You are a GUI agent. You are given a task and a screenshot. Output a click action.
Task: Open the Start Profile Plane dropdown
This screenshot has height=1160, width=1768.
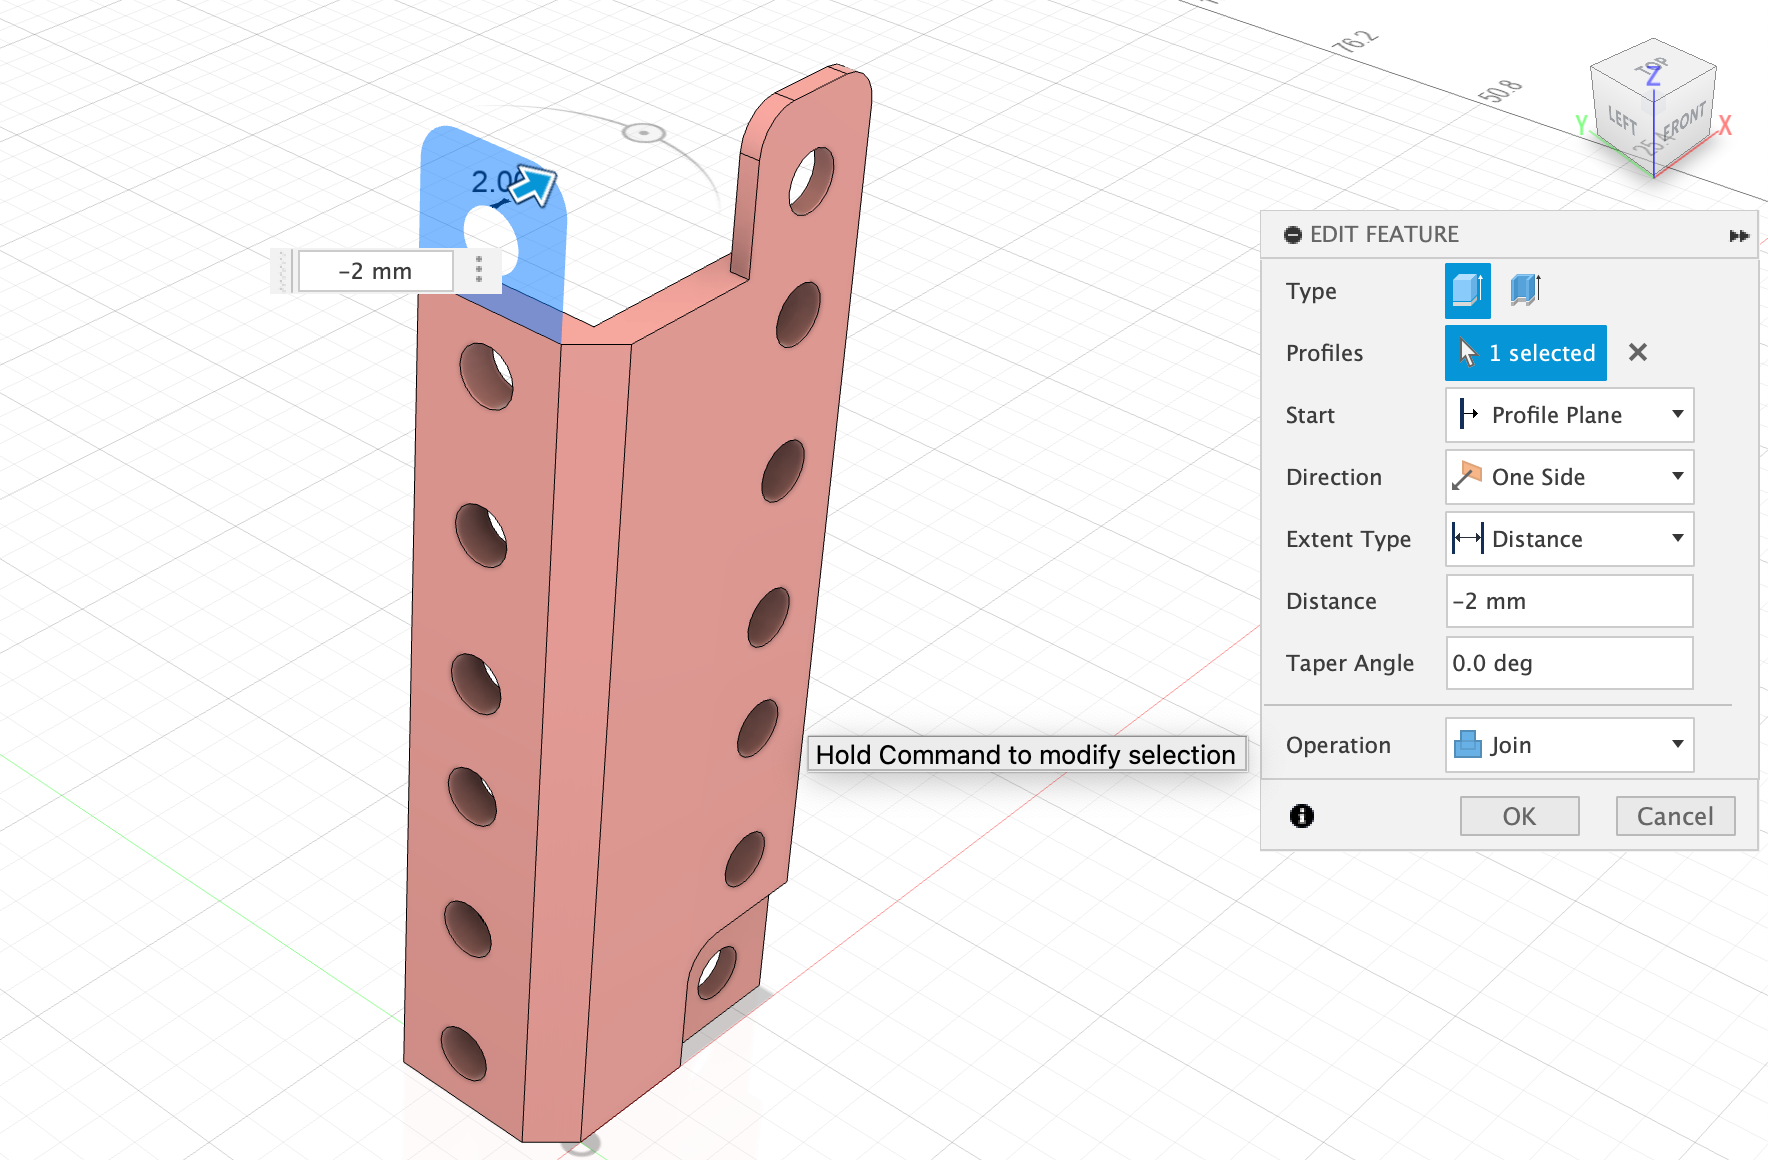(x=1569, y=415)
